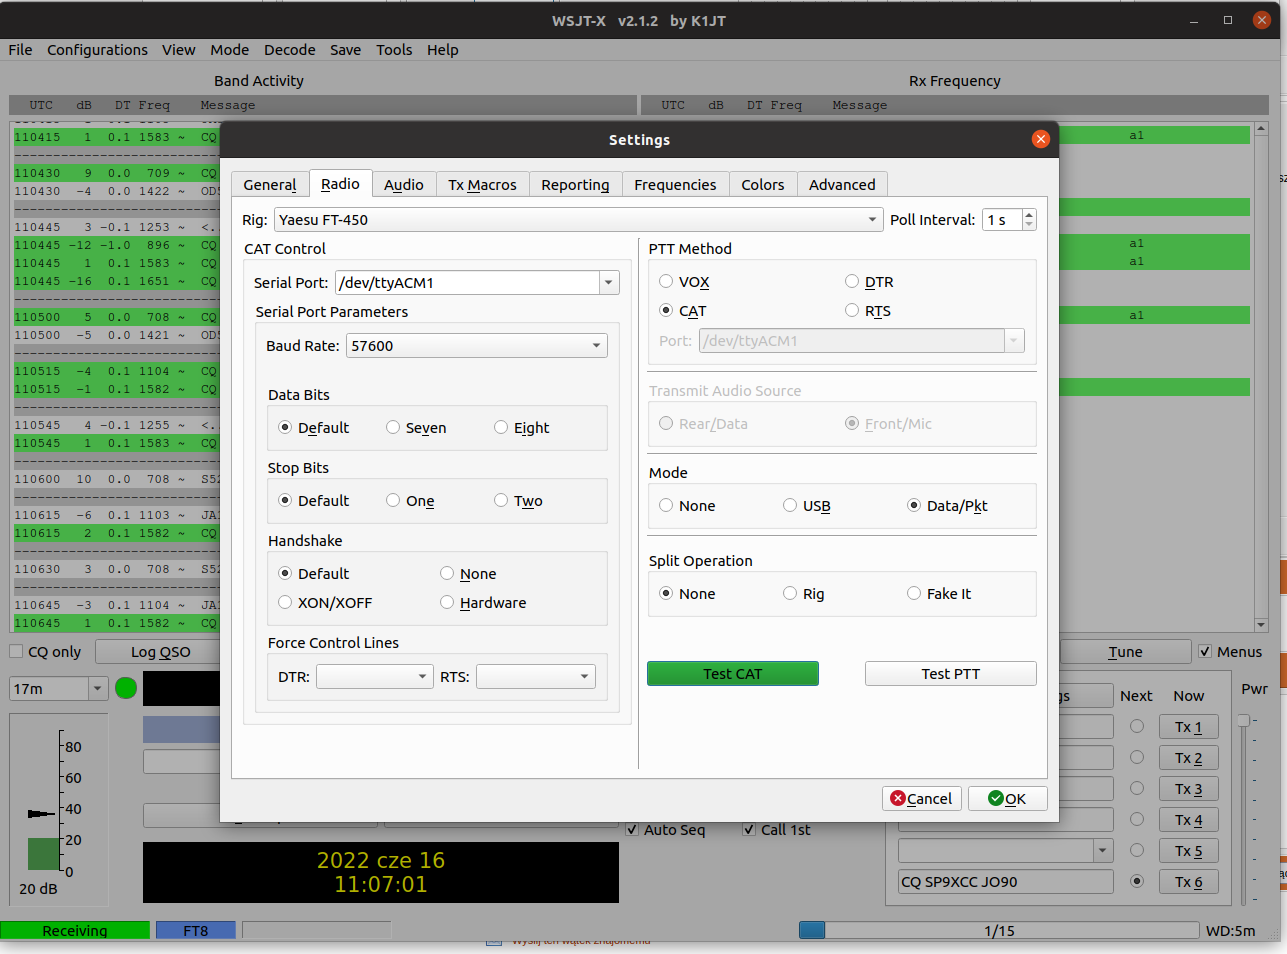Screen dimensions: 1287x954
Task: Click the green status indicator beside the band selector
Action: tap(126, 688)
